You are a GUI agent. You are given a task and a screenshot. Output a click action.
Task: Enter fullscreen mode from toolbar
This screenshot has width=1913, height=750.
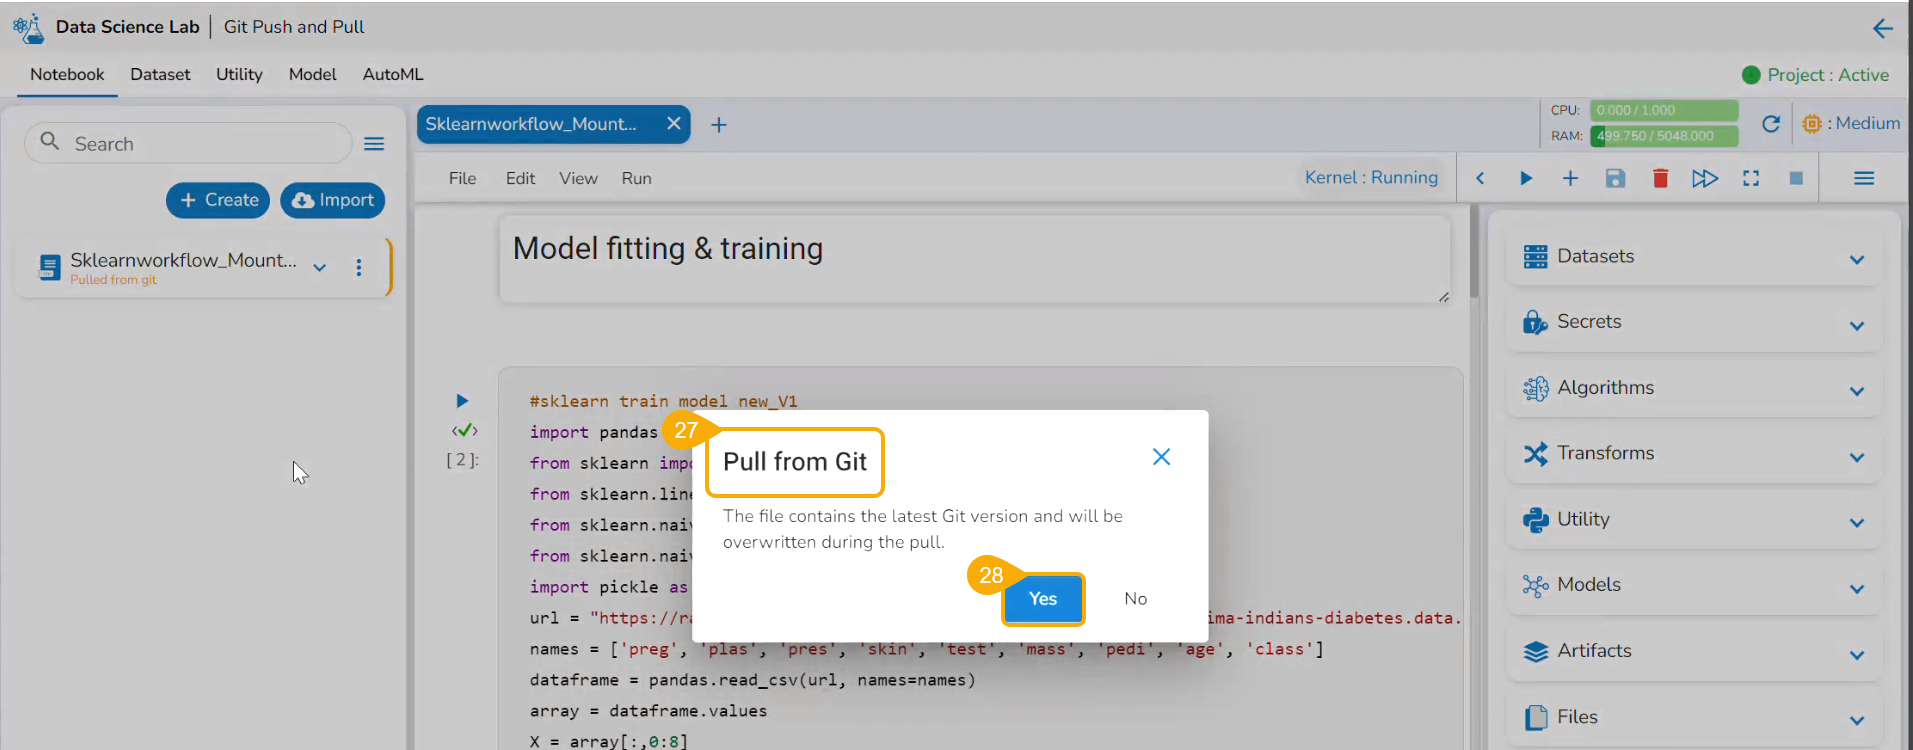point(1751,178)
